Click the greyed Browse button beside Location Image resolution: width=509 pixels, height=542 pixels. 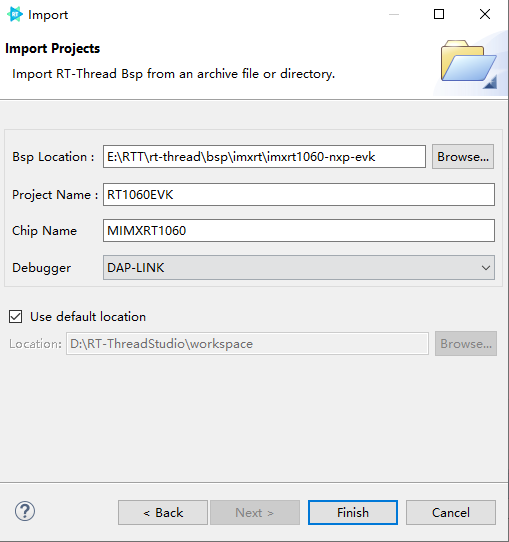coord(466,344)
